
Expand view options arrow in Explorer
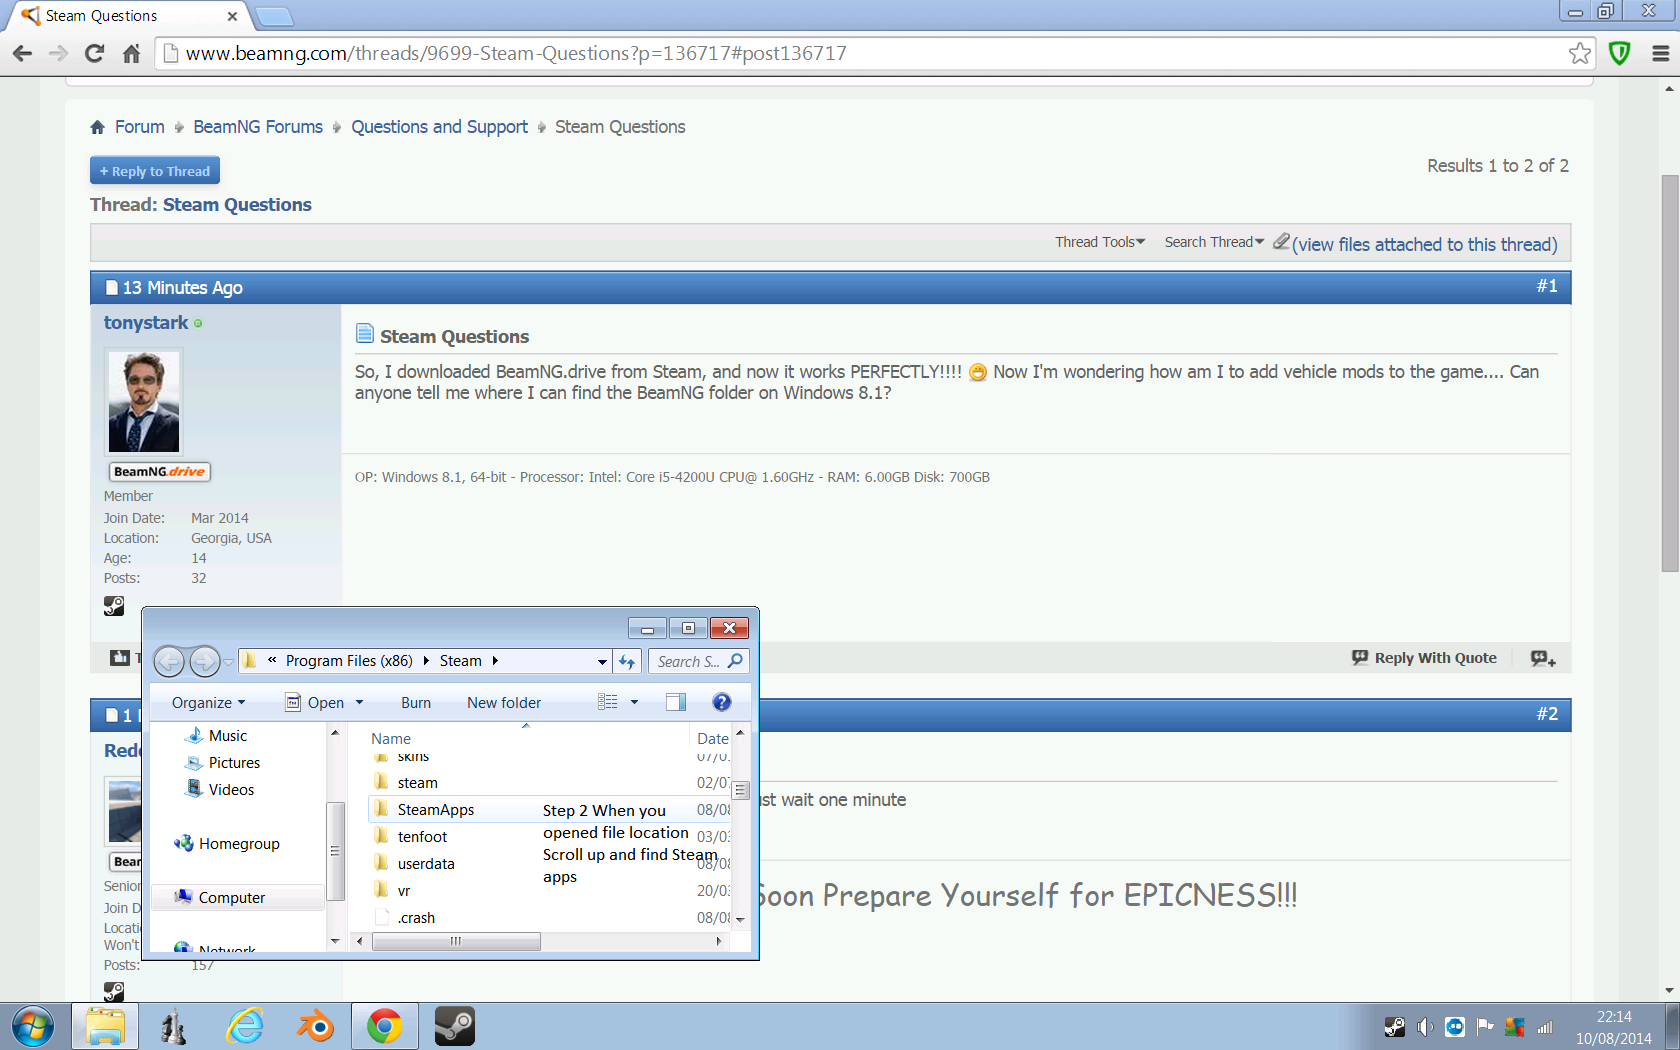click(x=634, y=702)
